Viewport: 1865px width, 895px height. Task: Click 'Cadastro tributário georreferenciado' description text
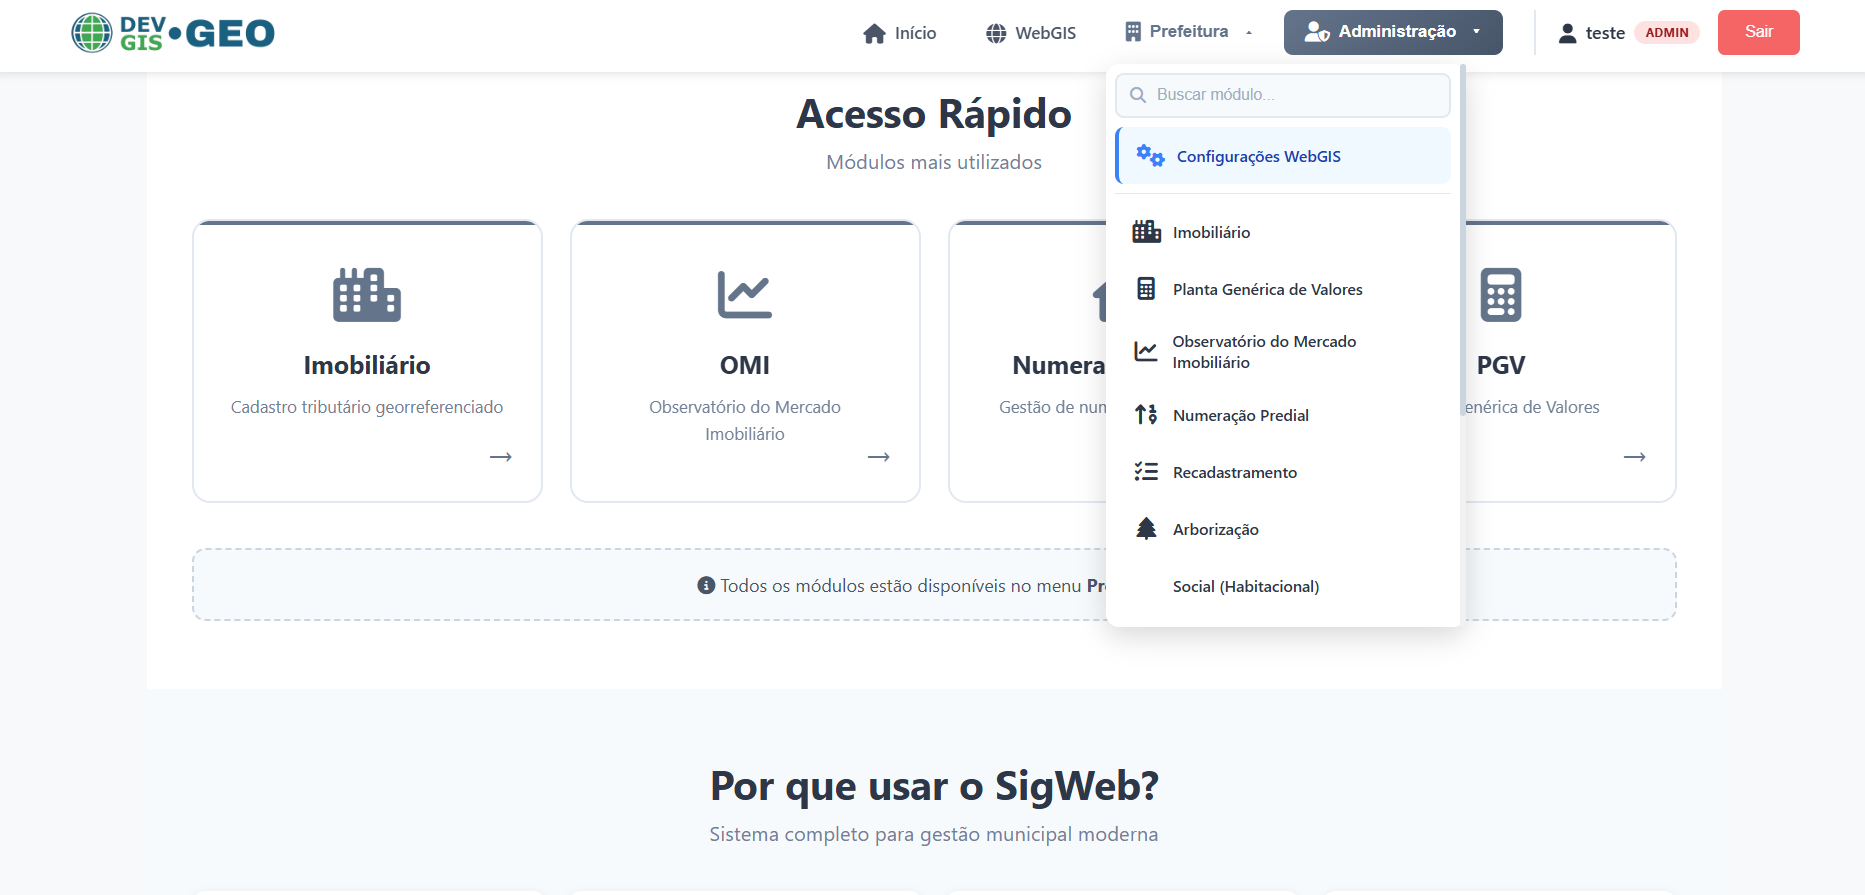tap(367, 407)
